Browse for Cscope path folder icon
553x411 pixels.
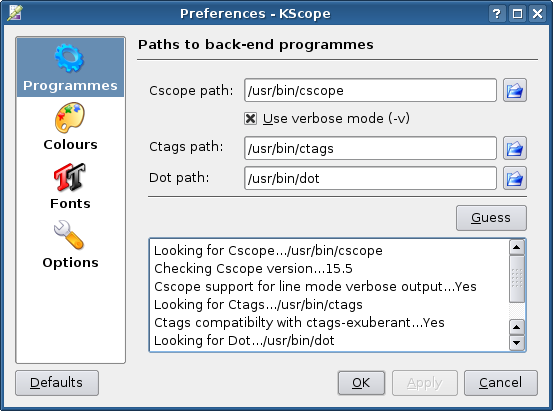(x=515, y=90)
